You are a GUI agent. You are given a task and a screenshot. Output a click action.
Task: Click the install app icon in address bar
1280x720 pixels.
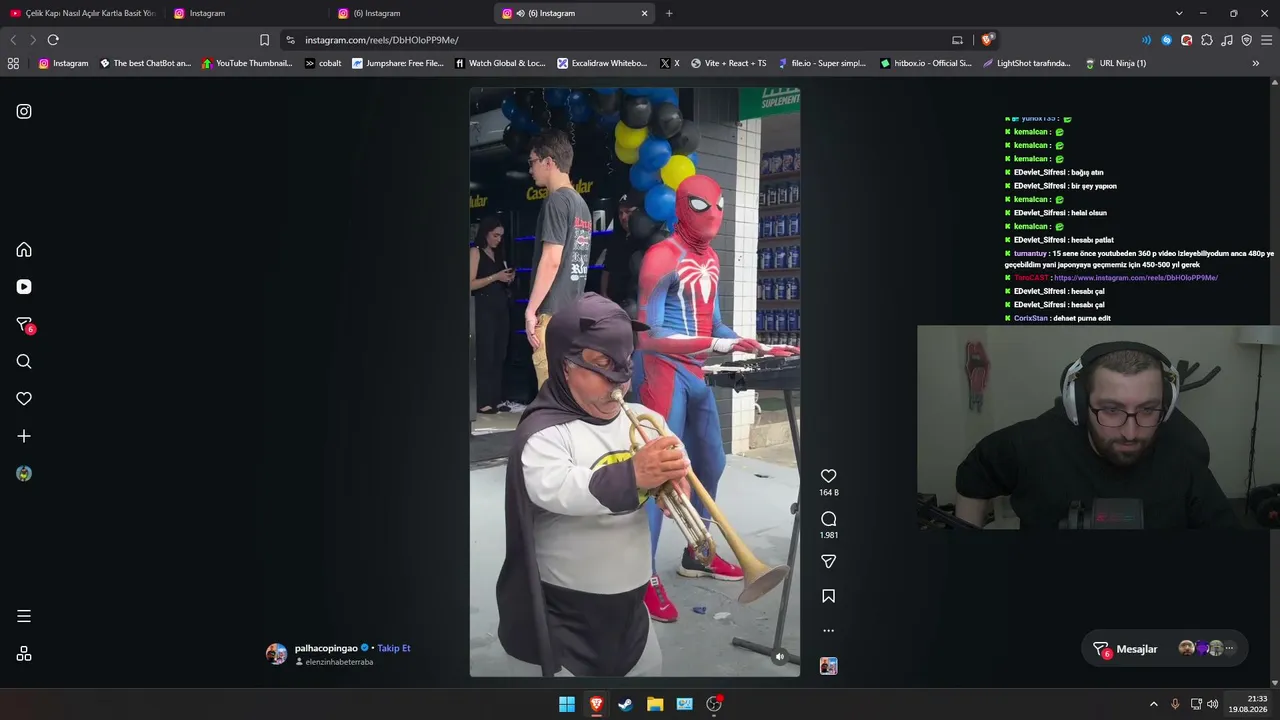click(957, 40)
